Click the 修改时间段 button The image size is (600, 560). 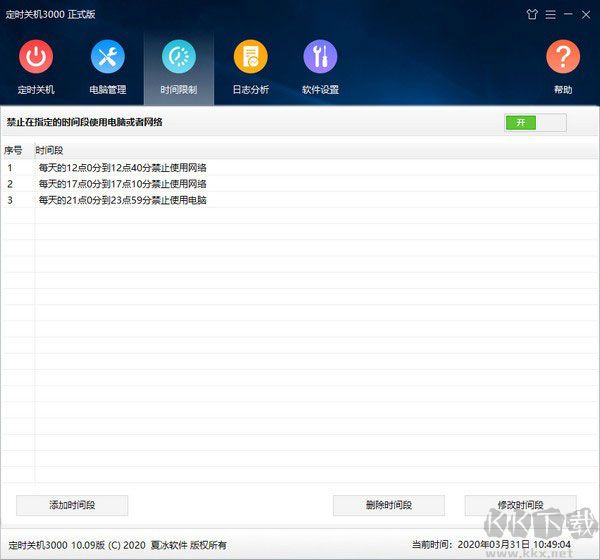pyautogui.click(x=520, y=505)
